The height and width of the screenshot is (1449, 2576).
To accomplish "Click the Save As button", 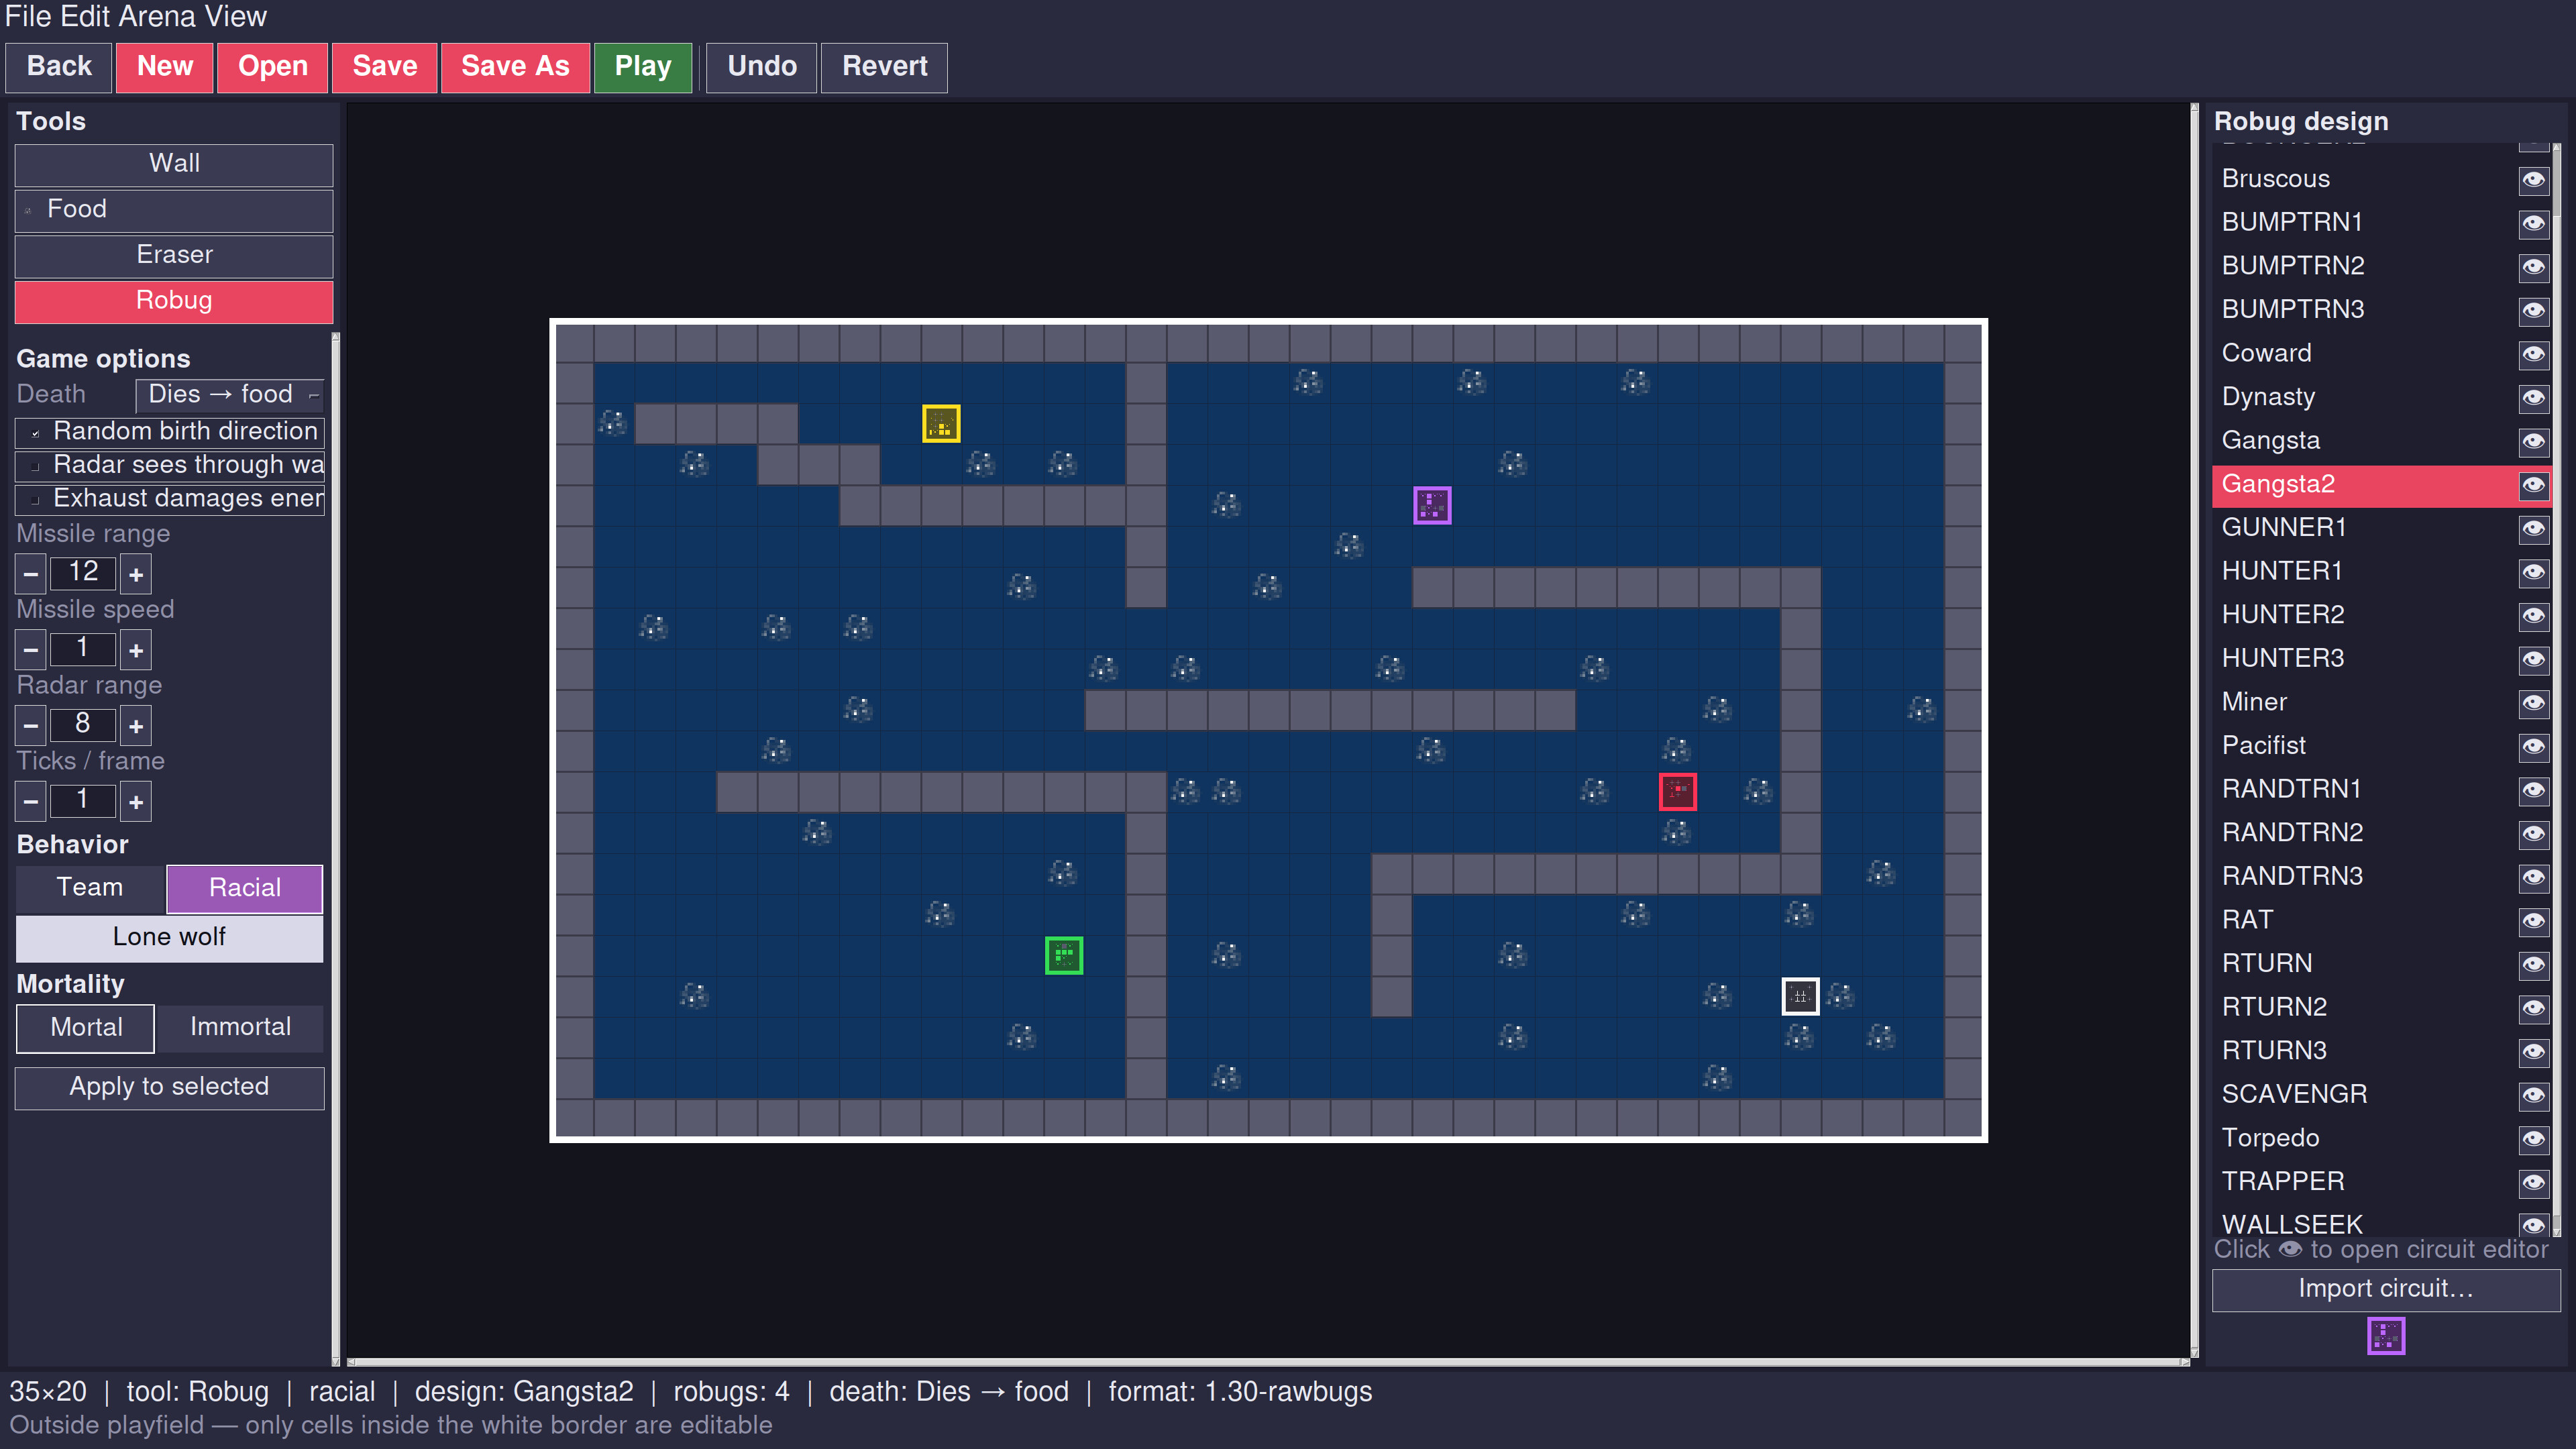I will [515, 67].
